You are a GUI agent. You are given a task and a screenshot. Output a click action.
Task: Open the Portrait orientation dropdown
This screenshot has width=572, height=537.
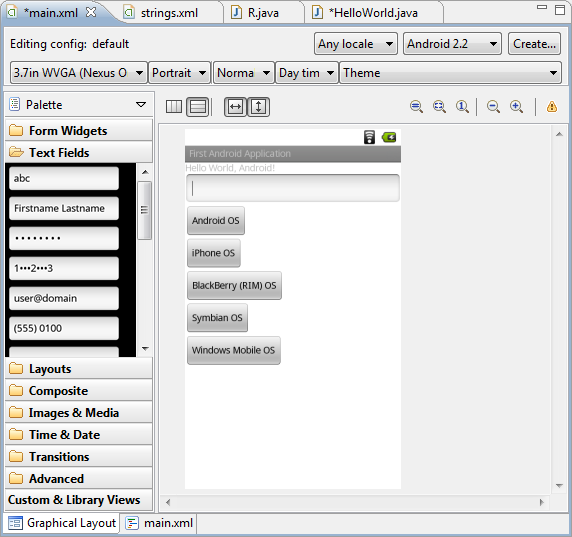(x=179, y=73)
